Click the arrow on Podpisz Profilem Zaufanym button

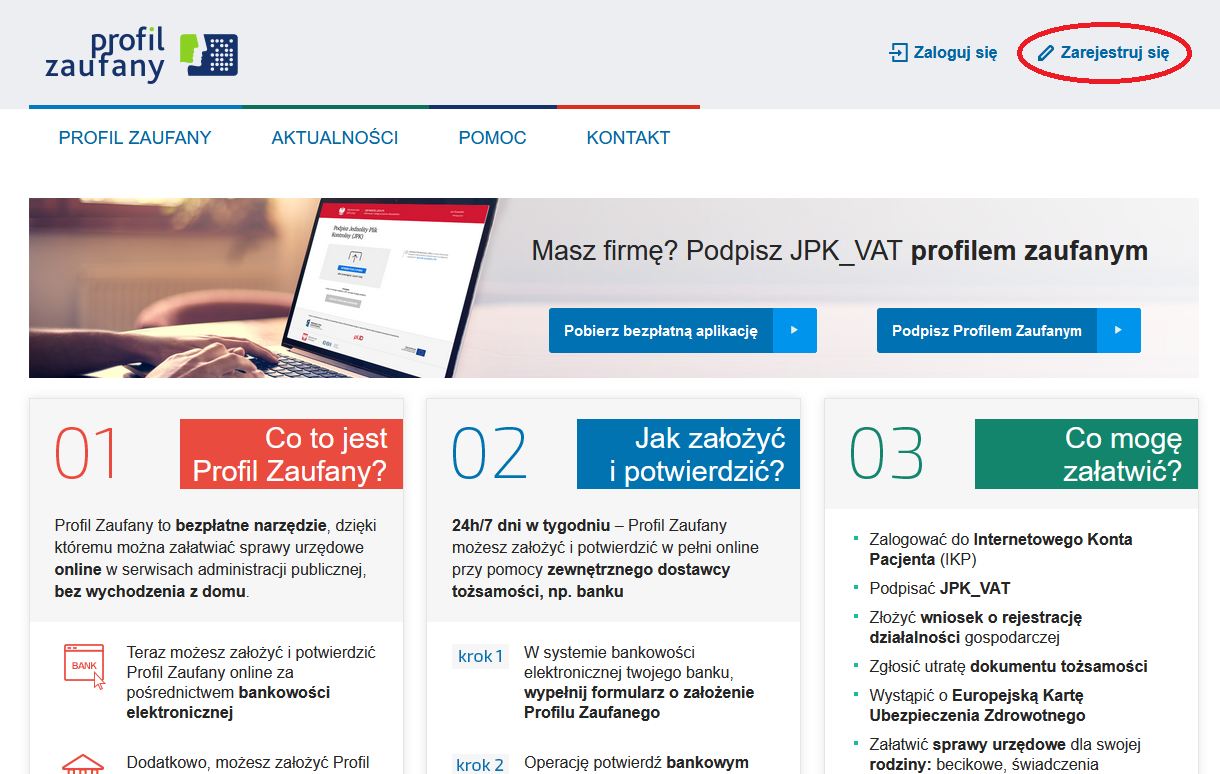pos(1119,330)
